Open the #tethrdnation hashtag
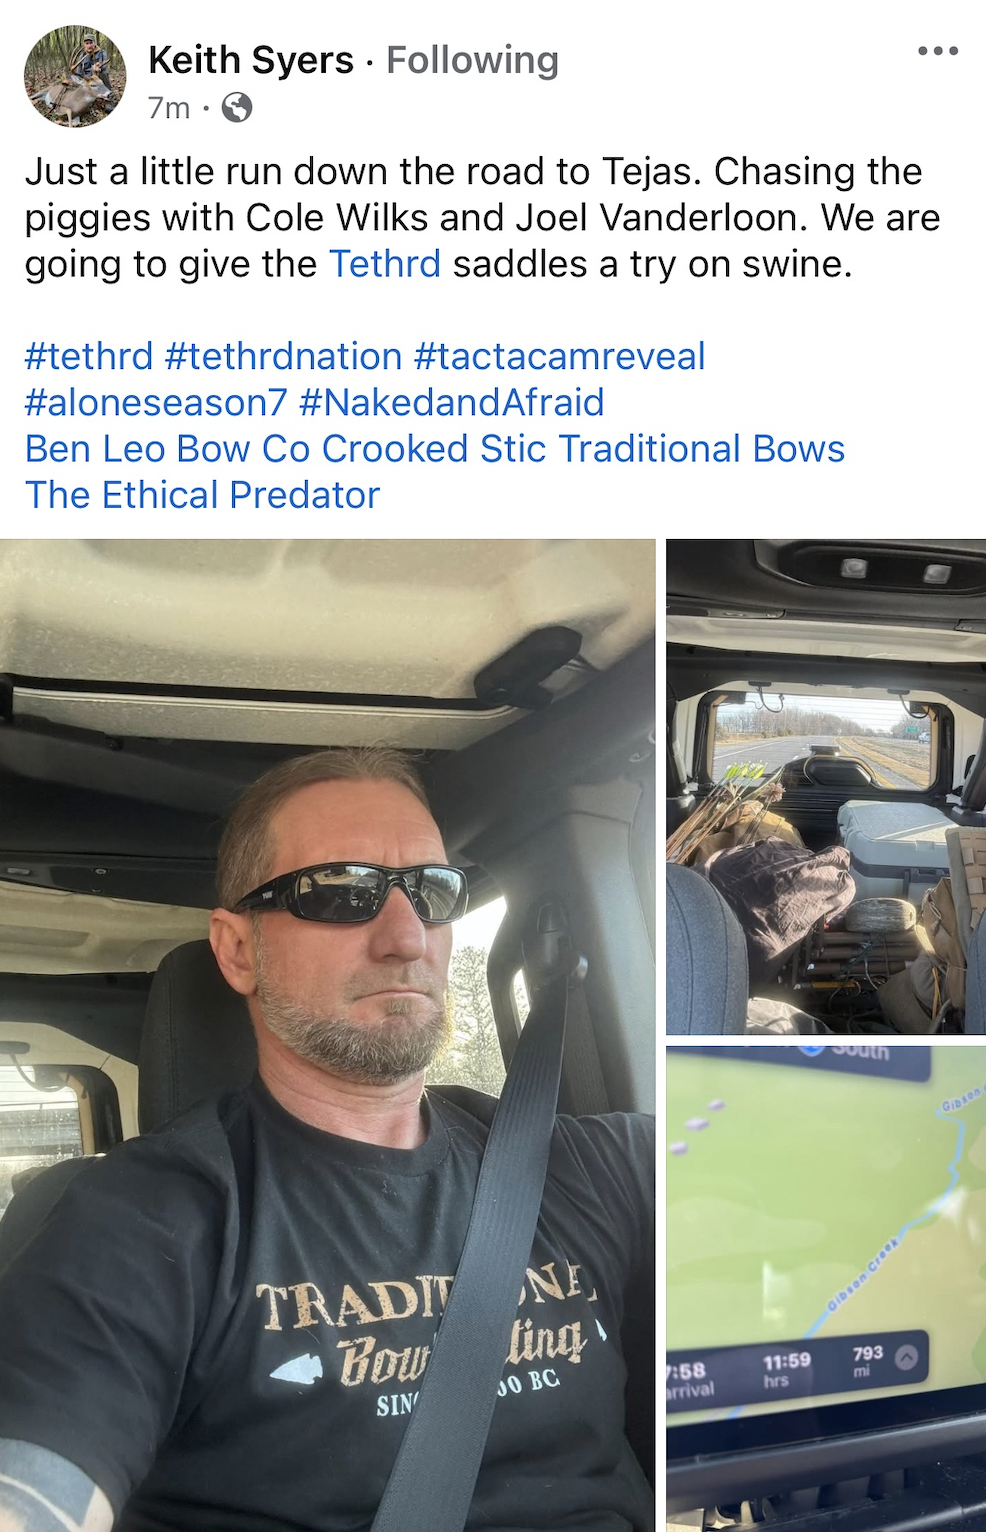Viewport: 986px width, 1532px height. coord(283,356)
